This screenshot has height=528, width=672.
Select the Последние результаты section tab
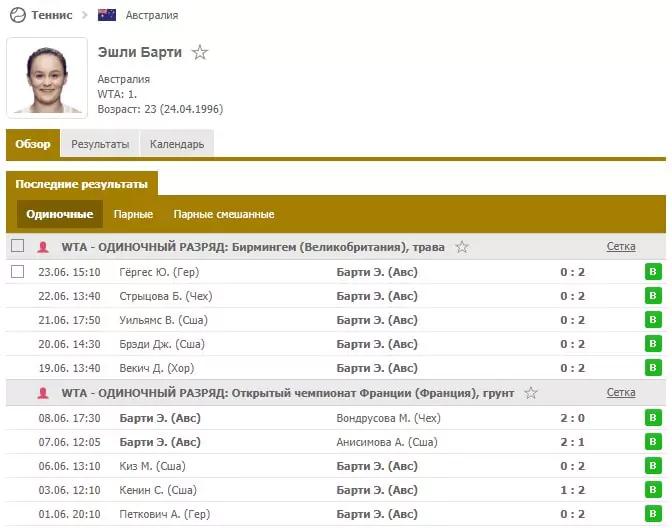[x=81, y=184]
